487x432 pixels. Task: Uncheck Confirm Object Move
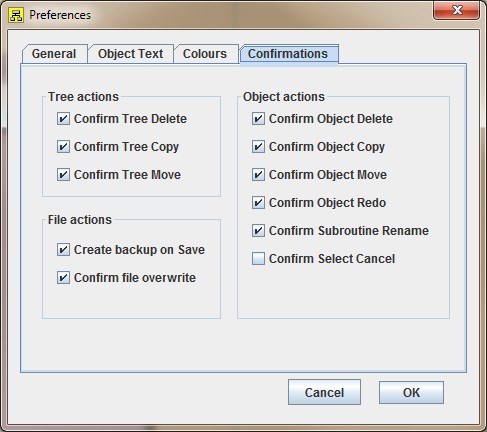tap(258, 175)
